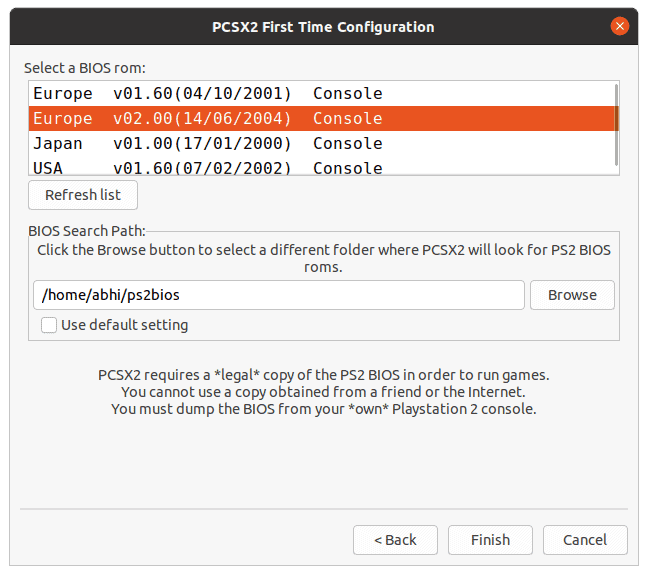Go to previous step with Back button

pos(395,540)
